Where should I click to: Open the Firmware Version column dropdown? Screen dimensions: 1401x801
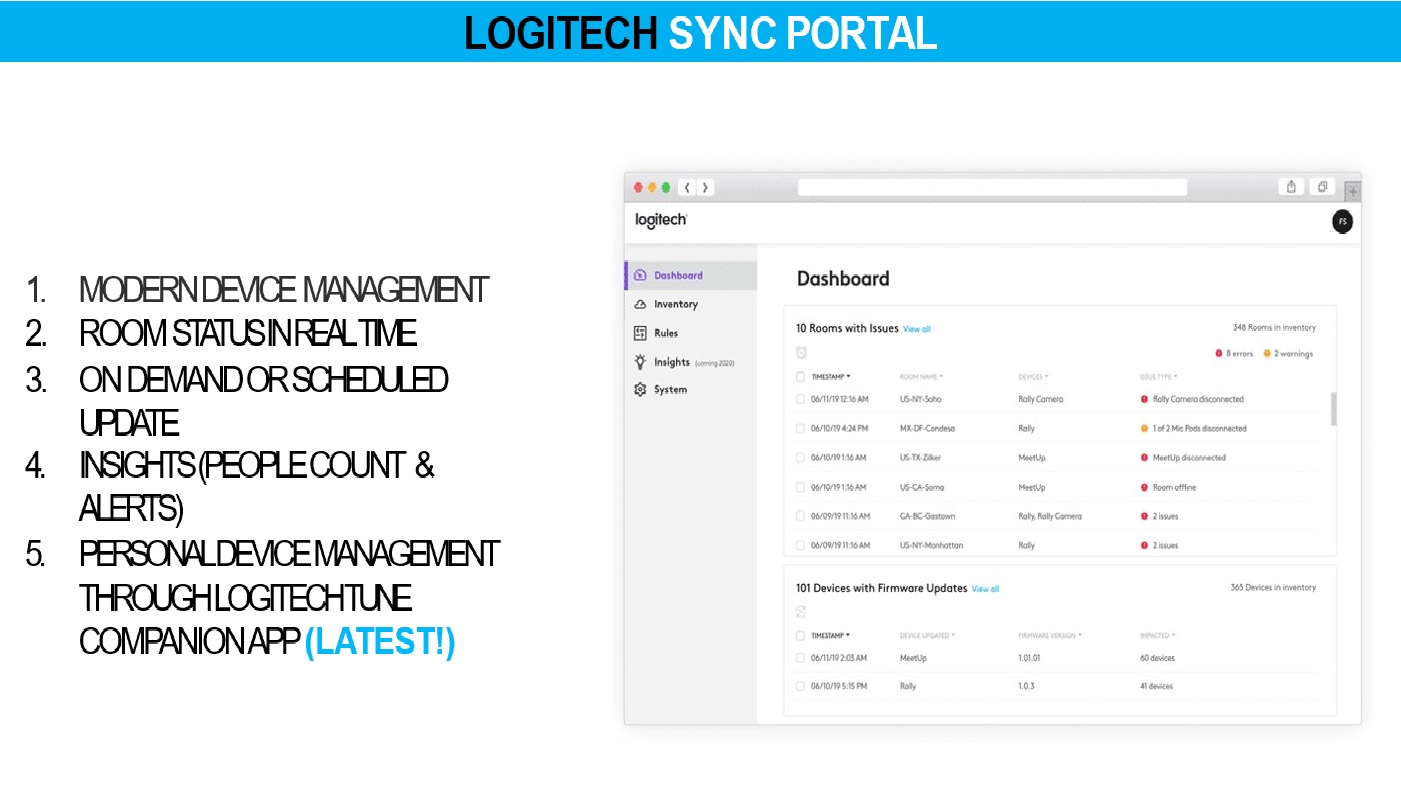tap(1080, 635)
